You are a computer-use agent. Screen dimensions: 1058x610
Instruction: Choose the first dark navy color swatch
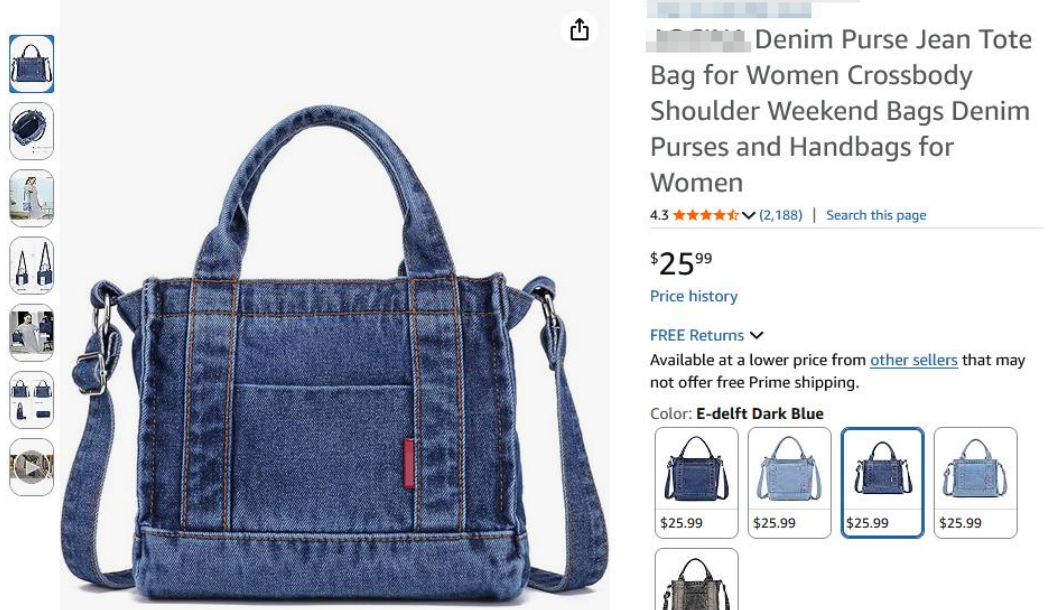696,482
